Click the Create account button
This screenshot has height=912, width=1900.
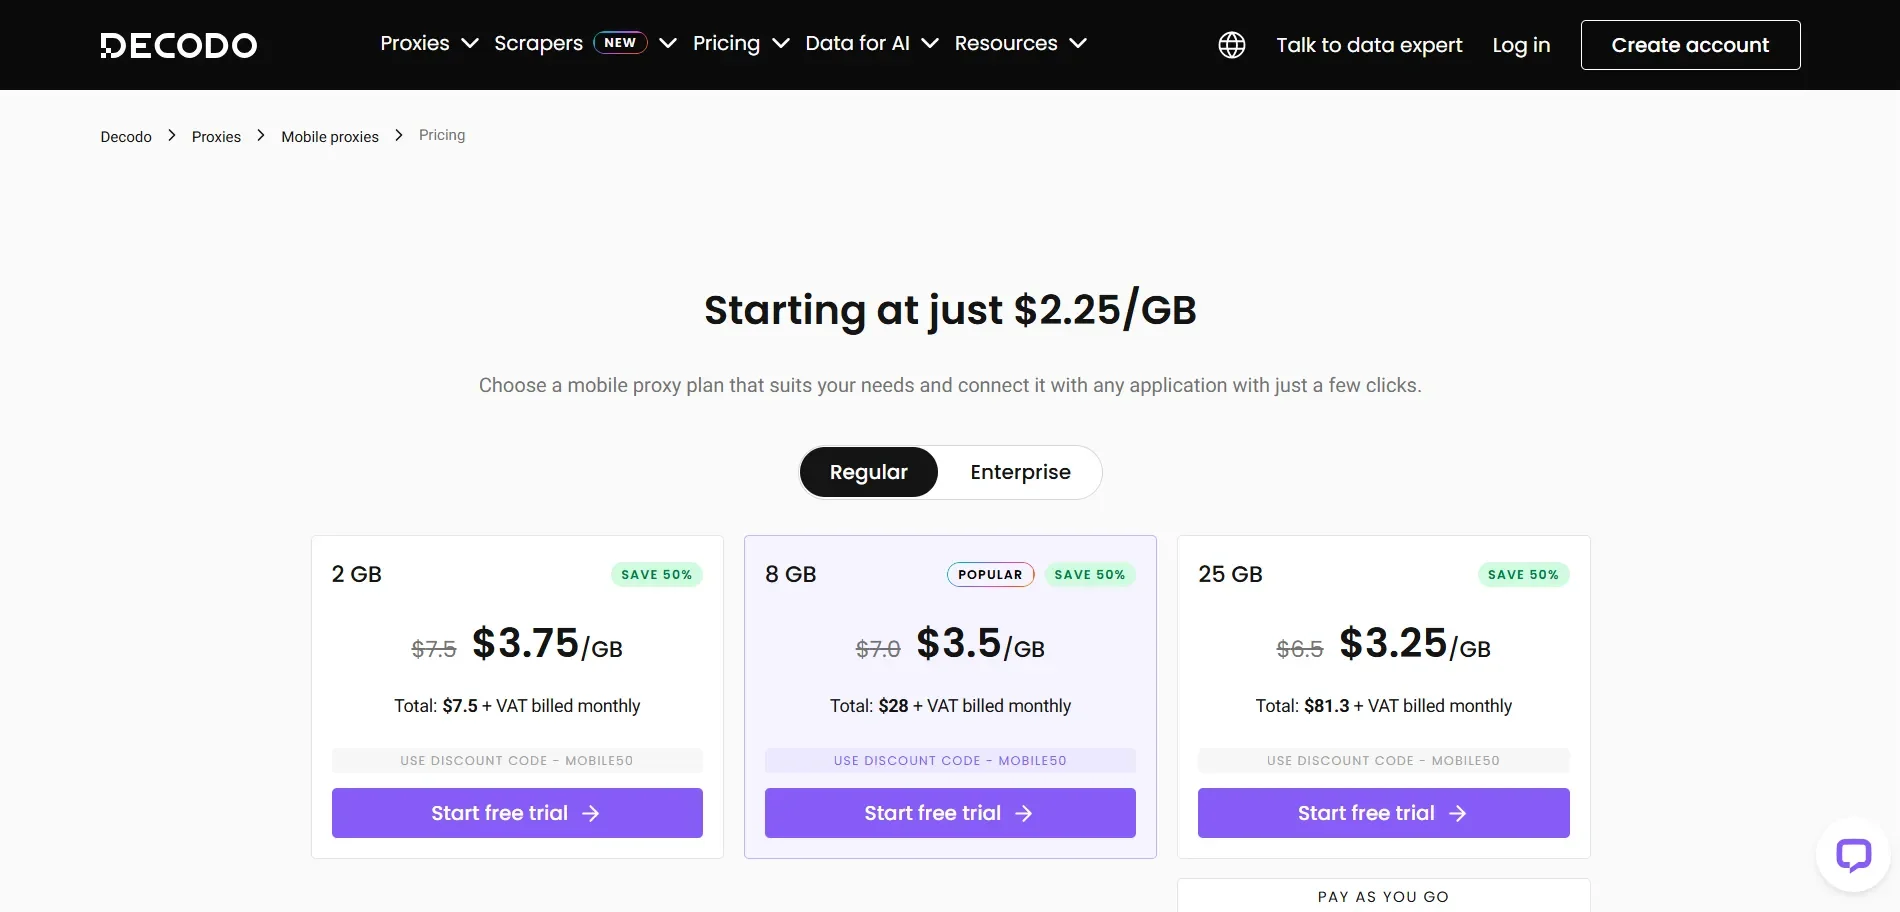[1690, 45]
